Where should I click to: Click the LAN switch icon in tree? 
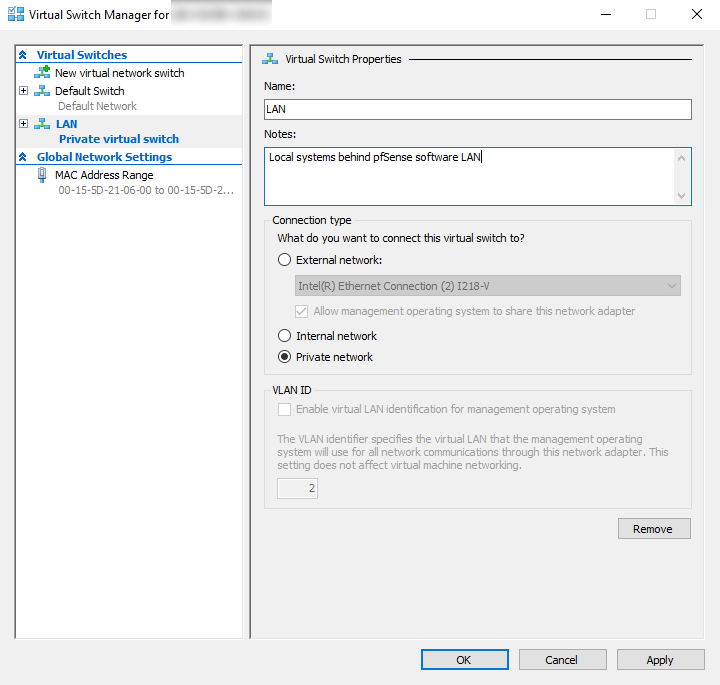(42, 124)
